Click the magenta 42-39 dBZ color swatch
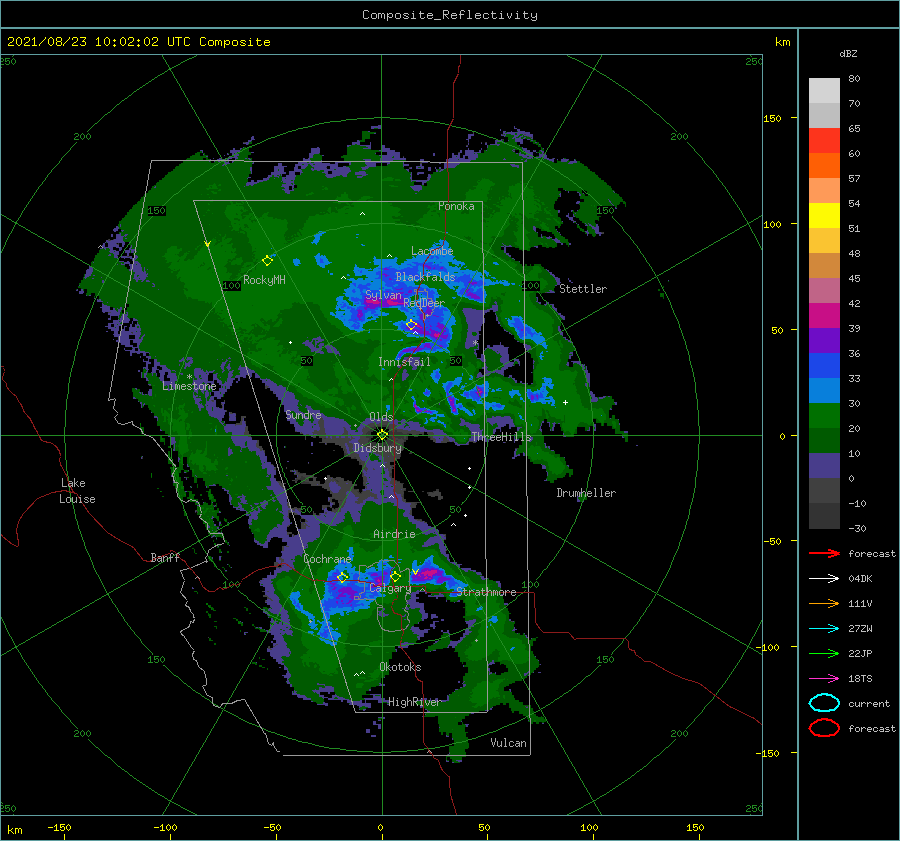900x841 pixels. (x=824, y=316)
